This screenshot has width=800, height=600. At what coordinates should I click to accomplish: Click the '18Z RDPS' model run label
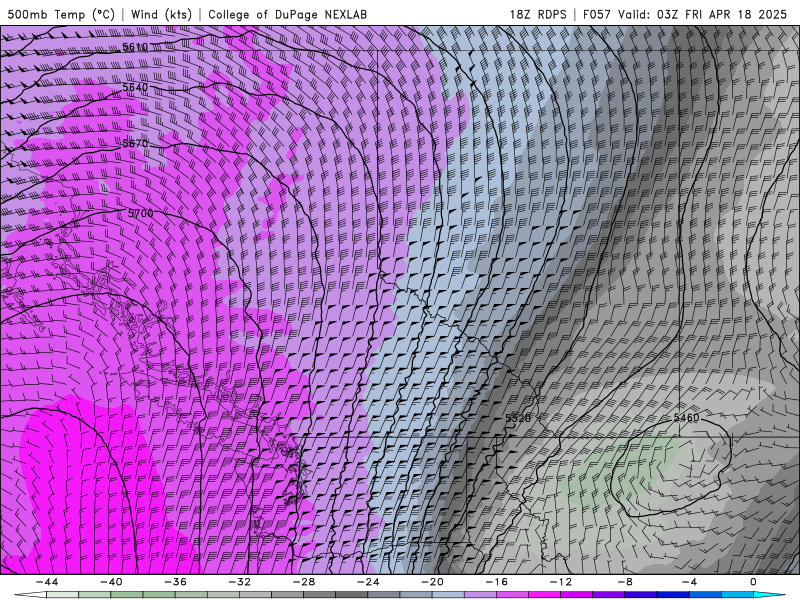click(x=538, y=14)
